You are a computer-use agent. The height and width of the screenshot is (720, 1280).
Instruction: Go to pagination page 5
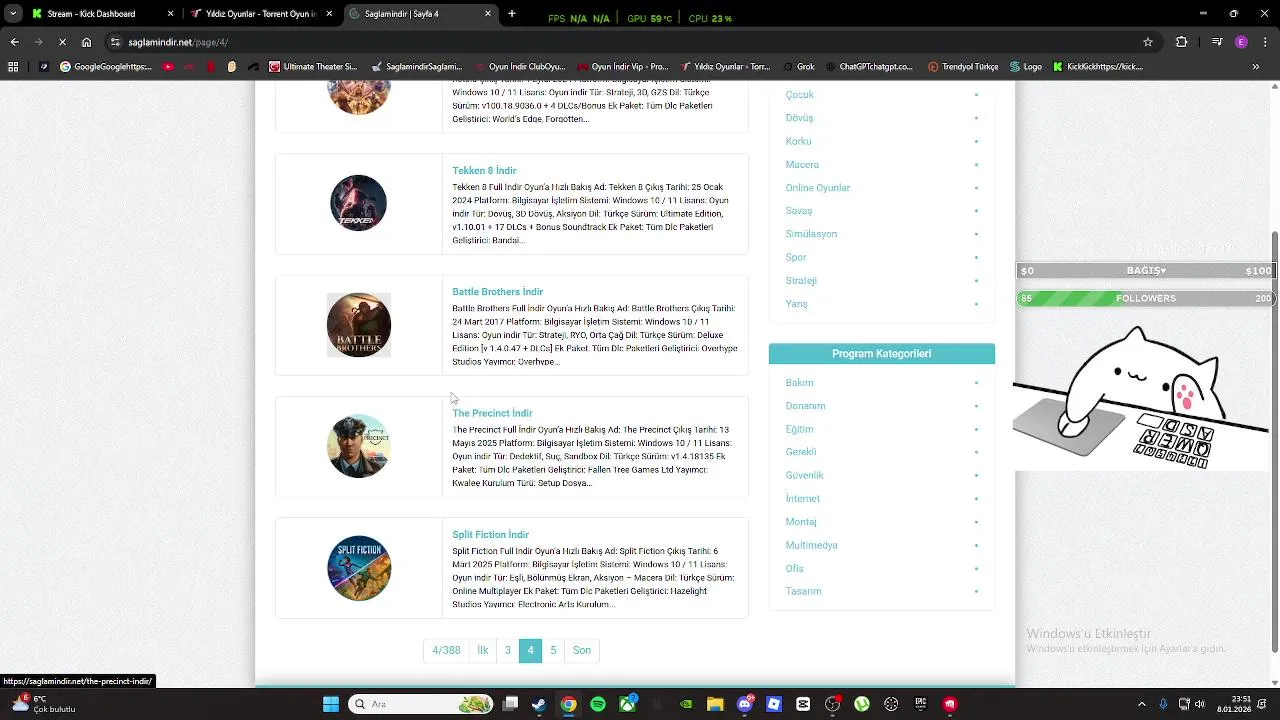tap(553, 650)
